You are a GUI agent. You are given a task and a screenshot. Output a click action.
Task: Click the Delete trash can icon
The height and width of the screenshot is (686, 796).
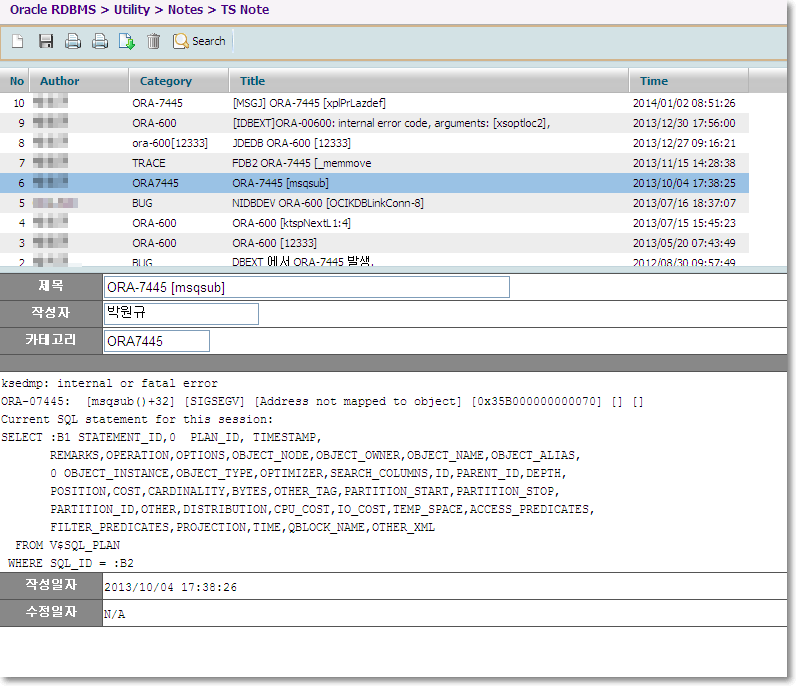pyautogui.click(x=154, y=41)
